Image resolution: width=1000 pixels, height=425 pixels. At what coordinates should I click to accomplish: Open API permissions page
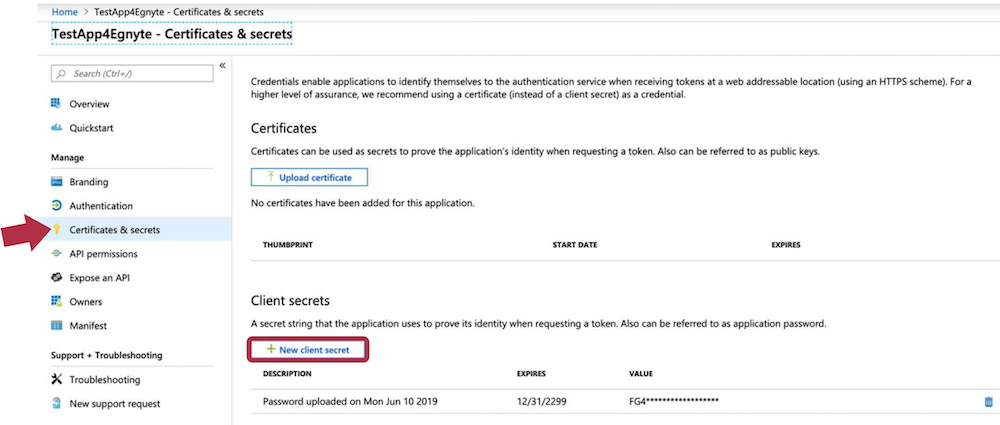pyautogui.click(x=103, y=254)
